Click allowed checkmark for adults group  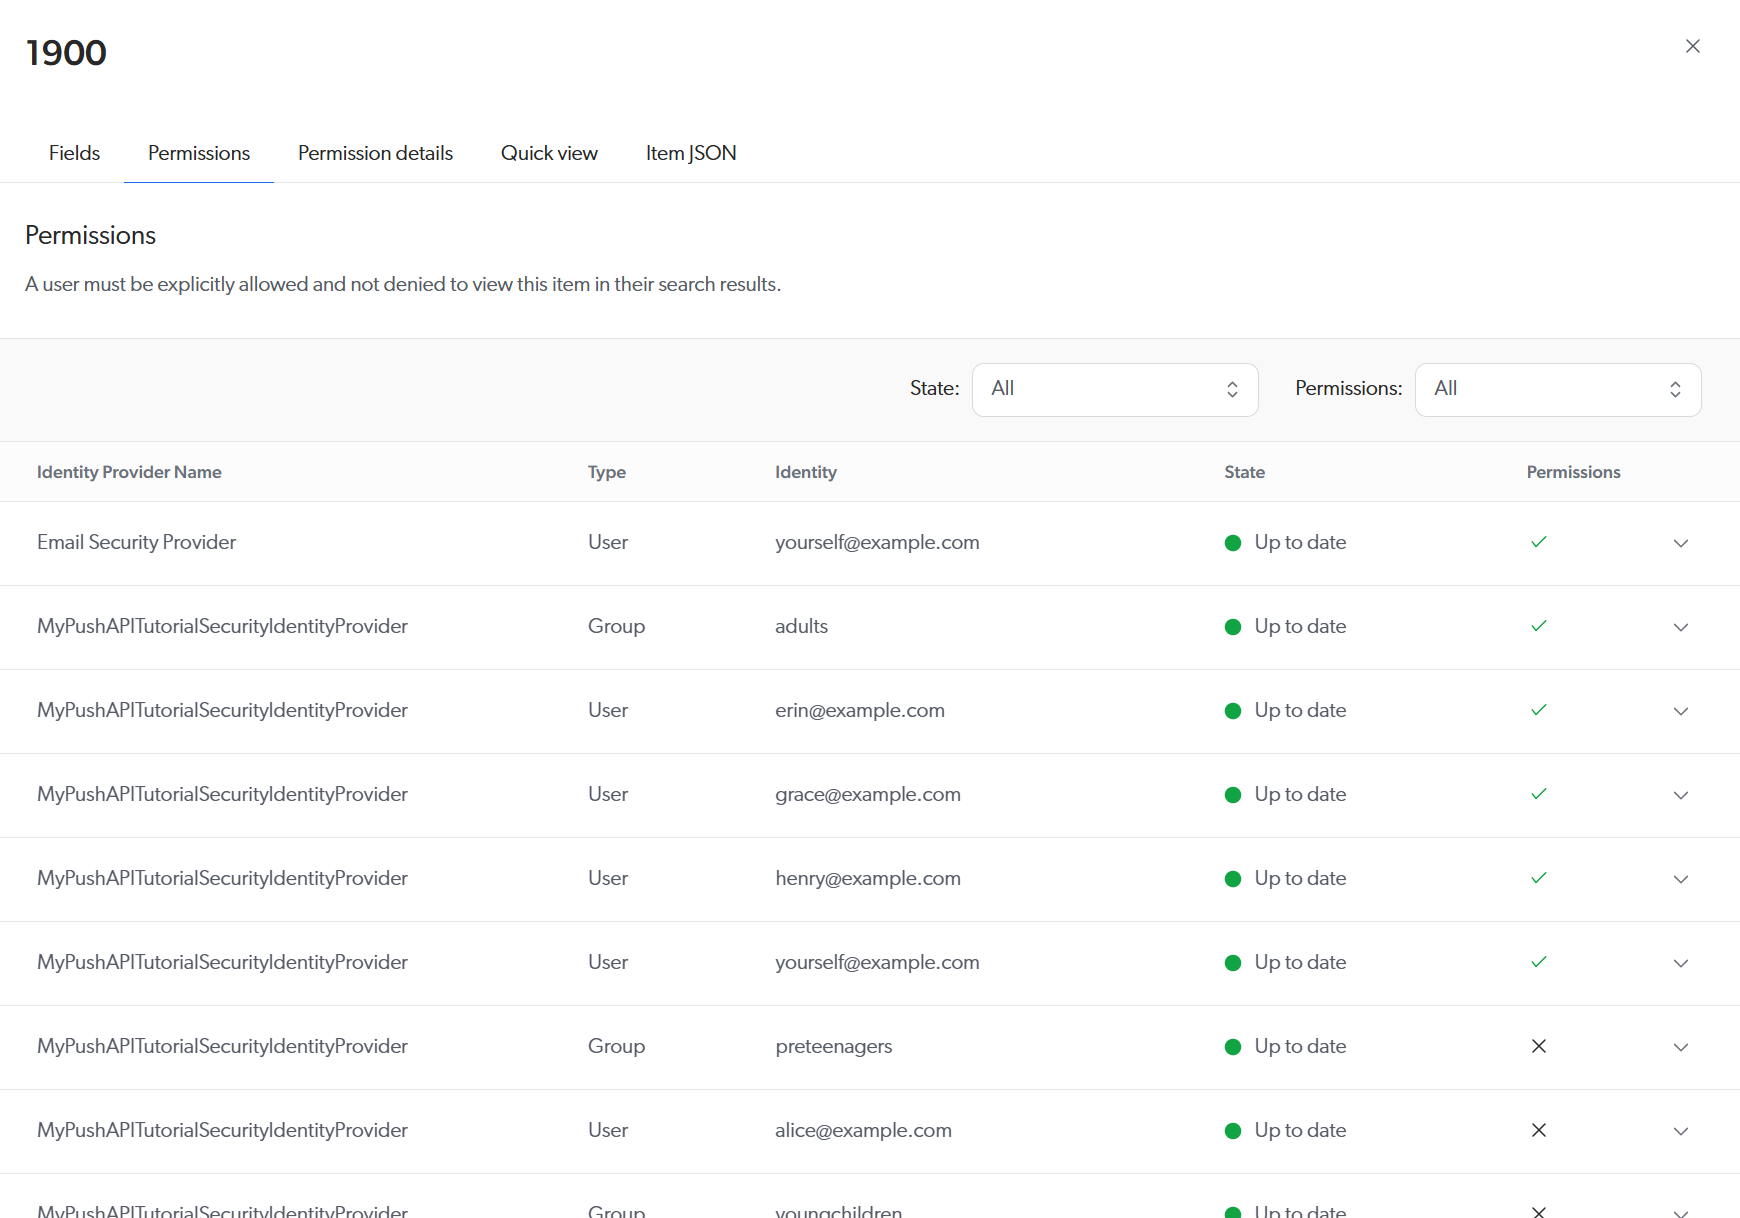click(1539, 626)
